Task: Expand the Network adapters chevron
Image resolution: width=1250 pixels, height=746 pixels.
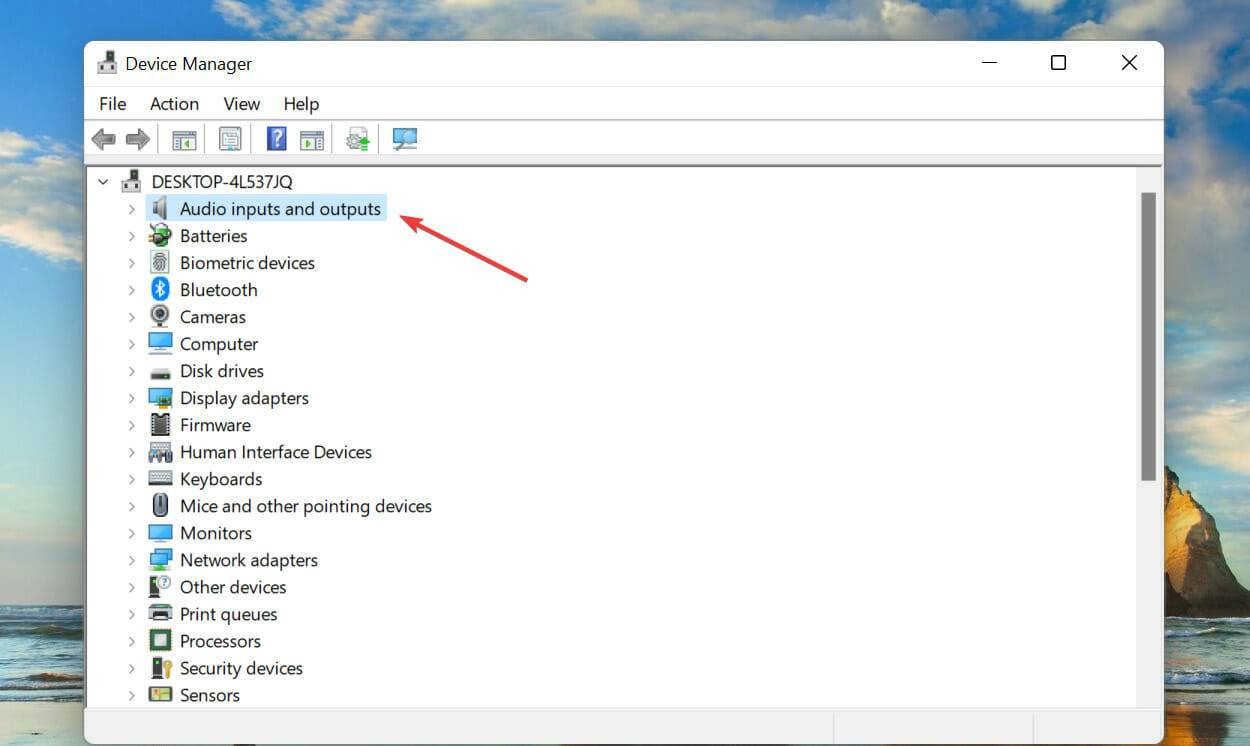Action: tap(131, 560)
